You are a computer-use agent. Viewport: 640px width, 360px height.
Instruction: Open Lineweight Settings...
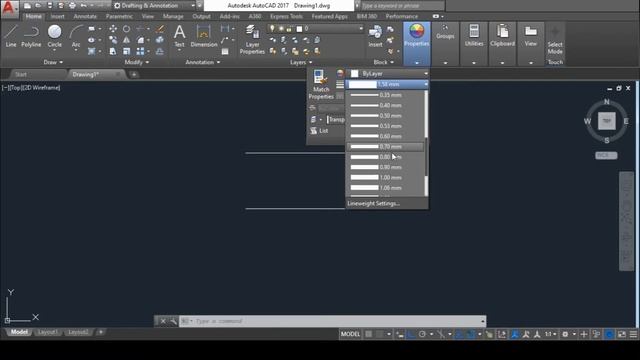pos(373,203)
